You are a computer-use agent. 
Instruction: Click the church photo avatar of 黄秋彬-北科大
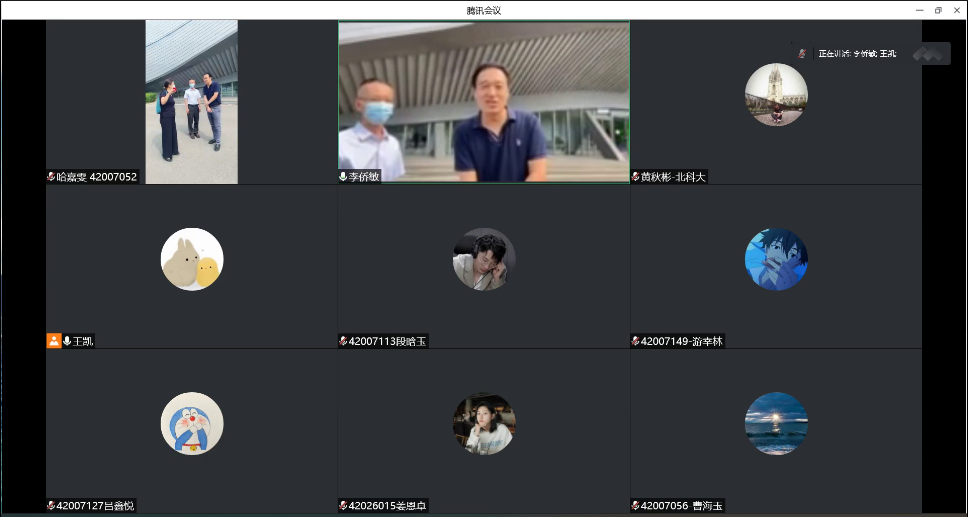coord(776,94)
